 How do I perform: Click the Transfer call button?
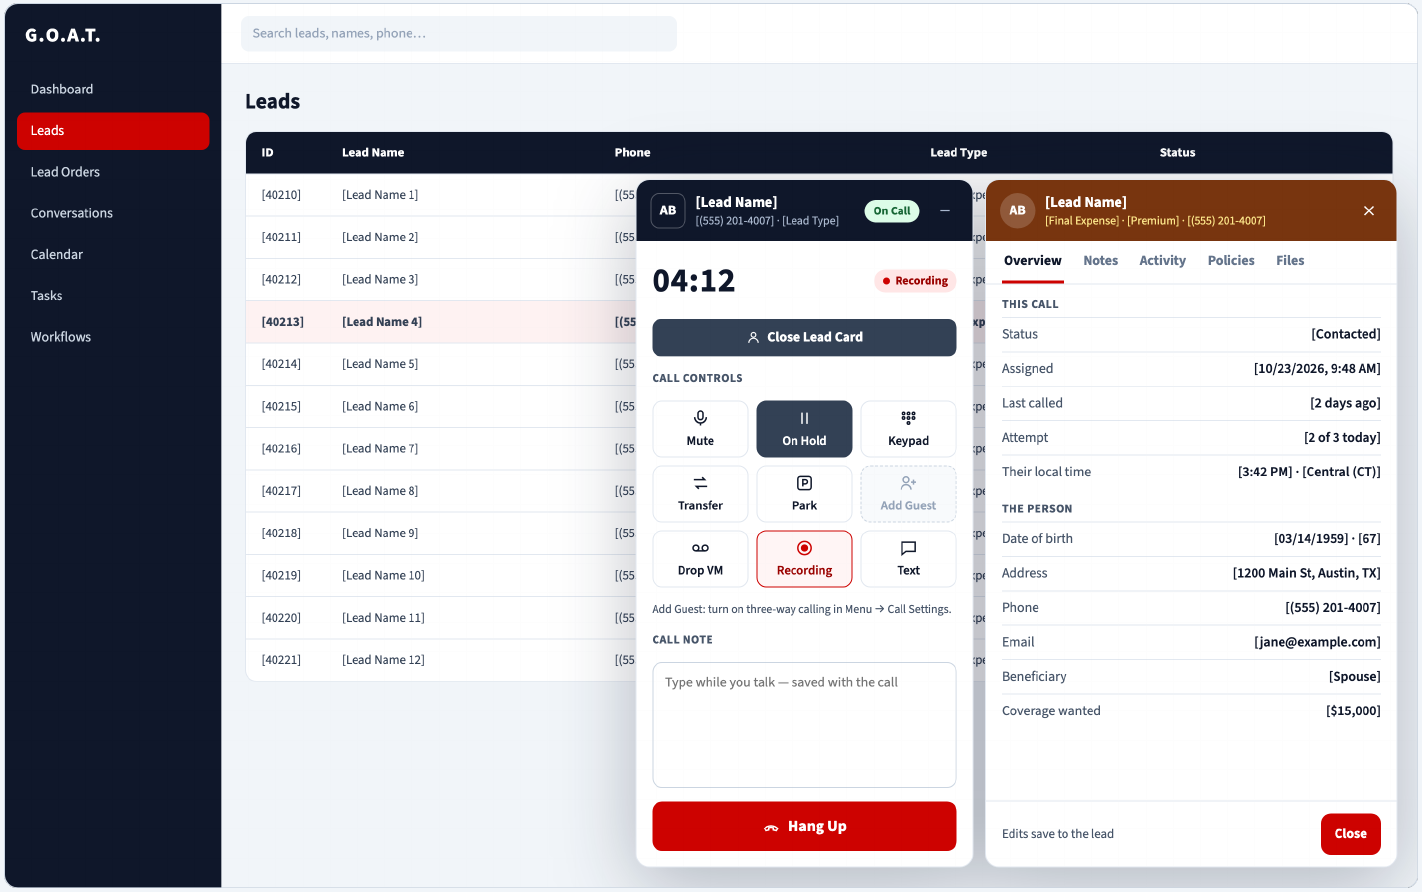pos(700,494)
